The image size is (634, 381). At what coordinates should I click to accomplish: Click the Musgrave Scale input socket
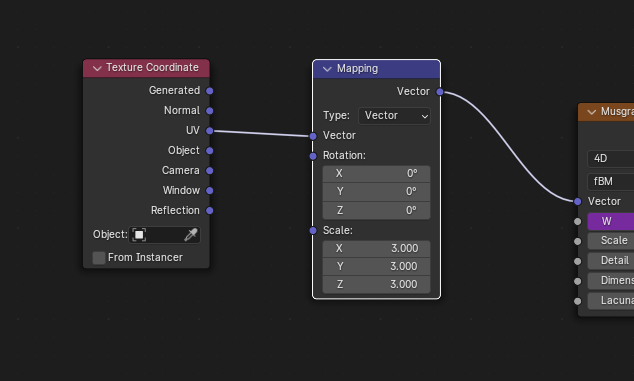578,241
